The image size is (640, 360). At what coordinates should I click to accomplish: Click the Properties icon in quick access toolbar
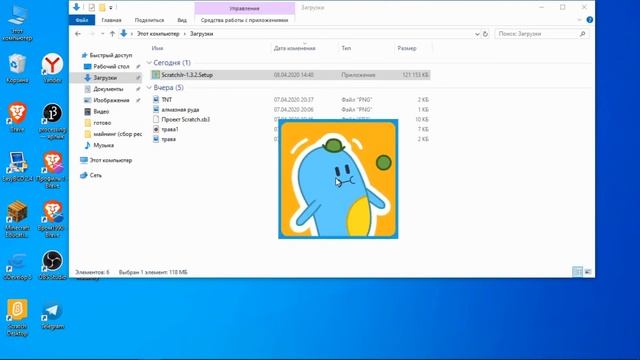tap(91, 7)
